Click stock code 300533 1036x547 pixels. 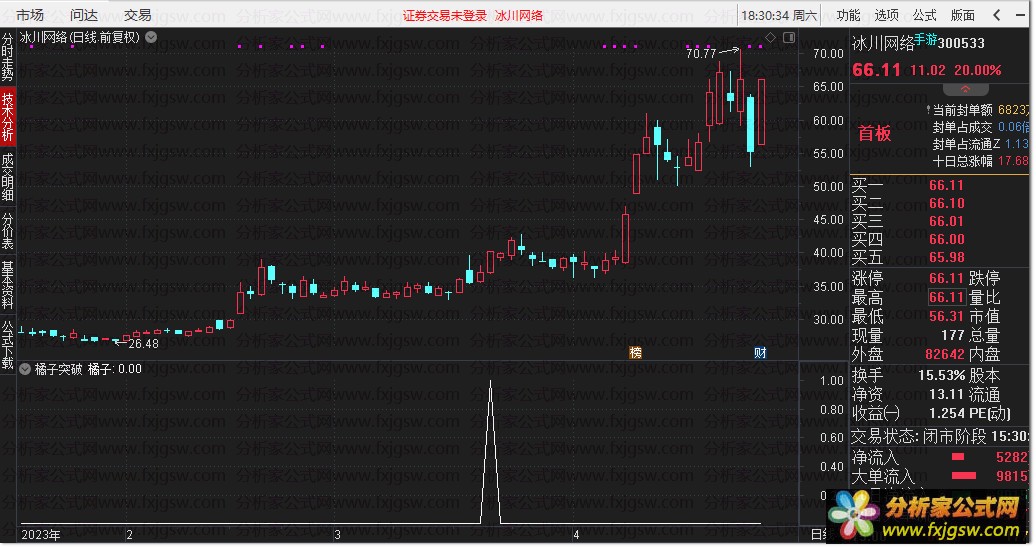(961, 44)
